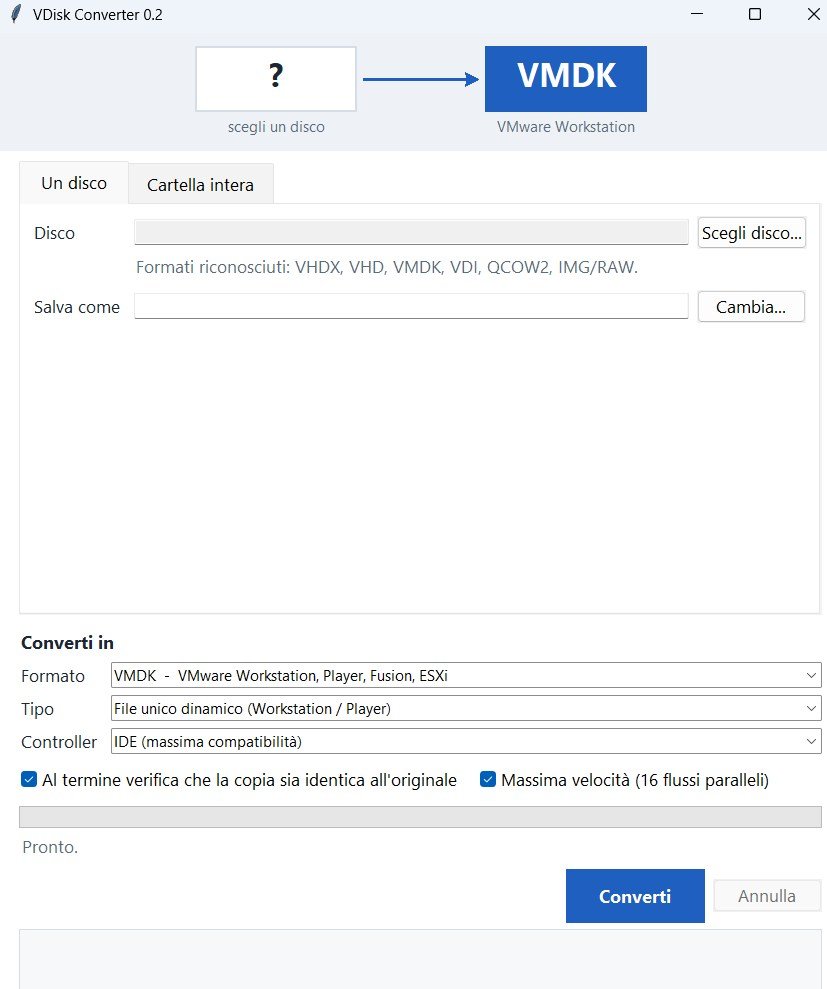The width and height of the screenshot is (827, 989).
Task: Close the VDisk Converter window
Action: (x=814, y=14)
